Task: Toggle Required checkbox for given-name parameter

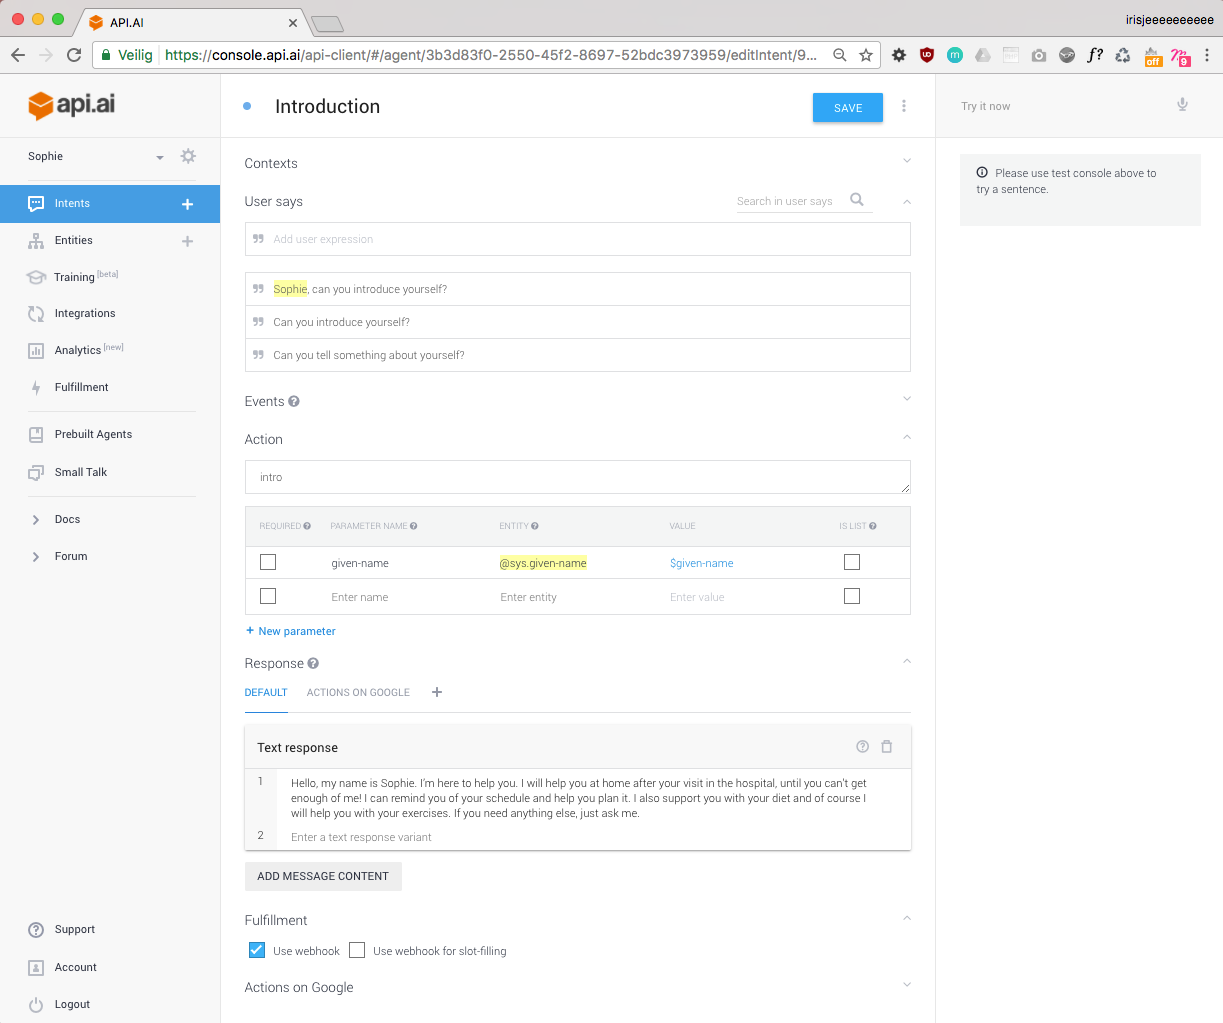Action: coord(268,562)
